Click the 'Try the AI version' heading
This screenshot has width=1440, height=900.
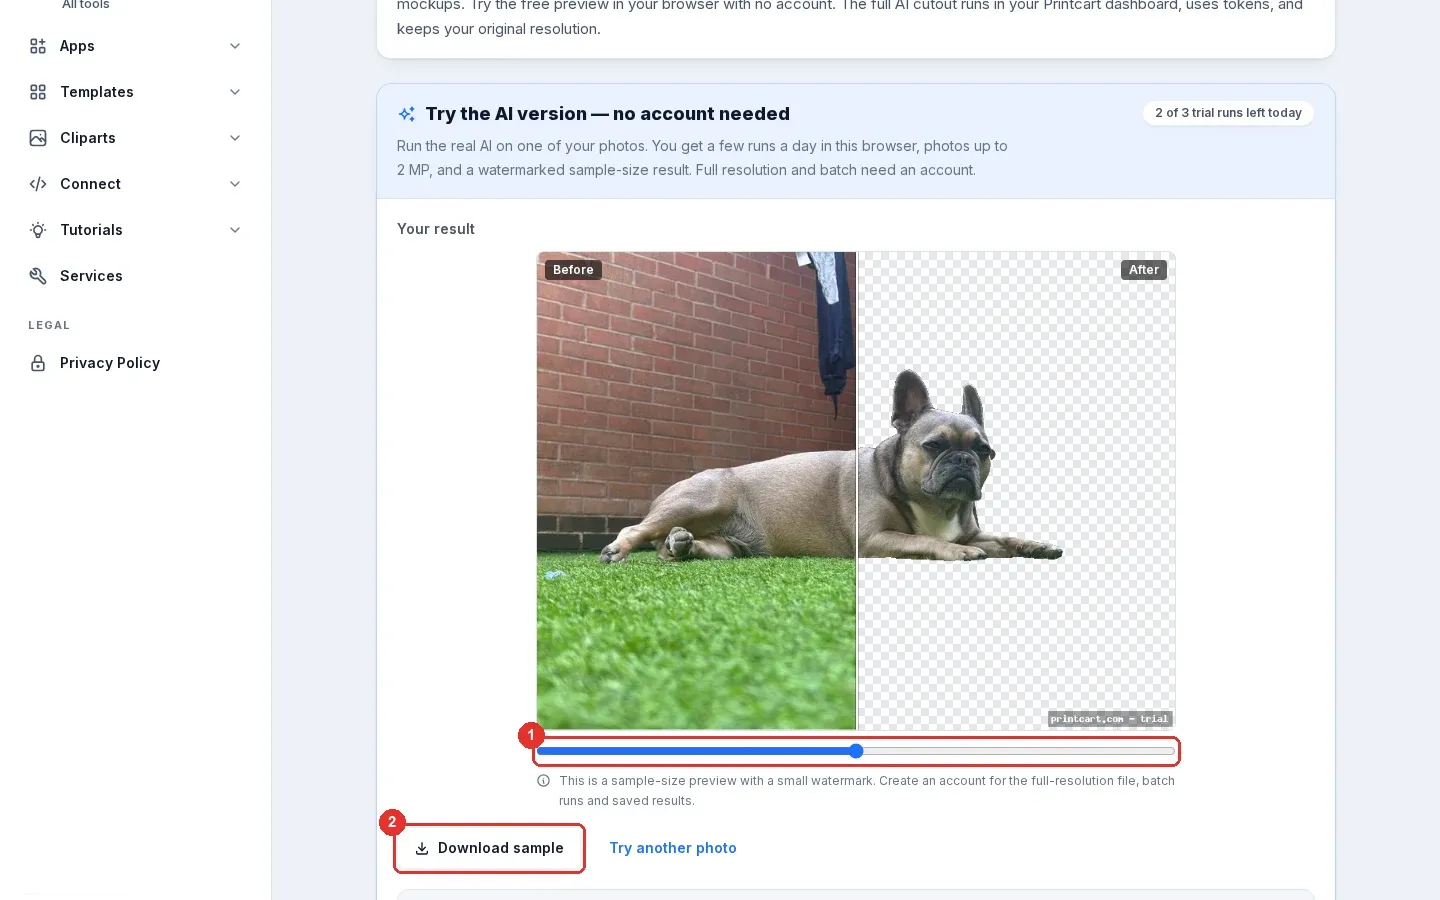pyautogui.click(x=608, y=114)
